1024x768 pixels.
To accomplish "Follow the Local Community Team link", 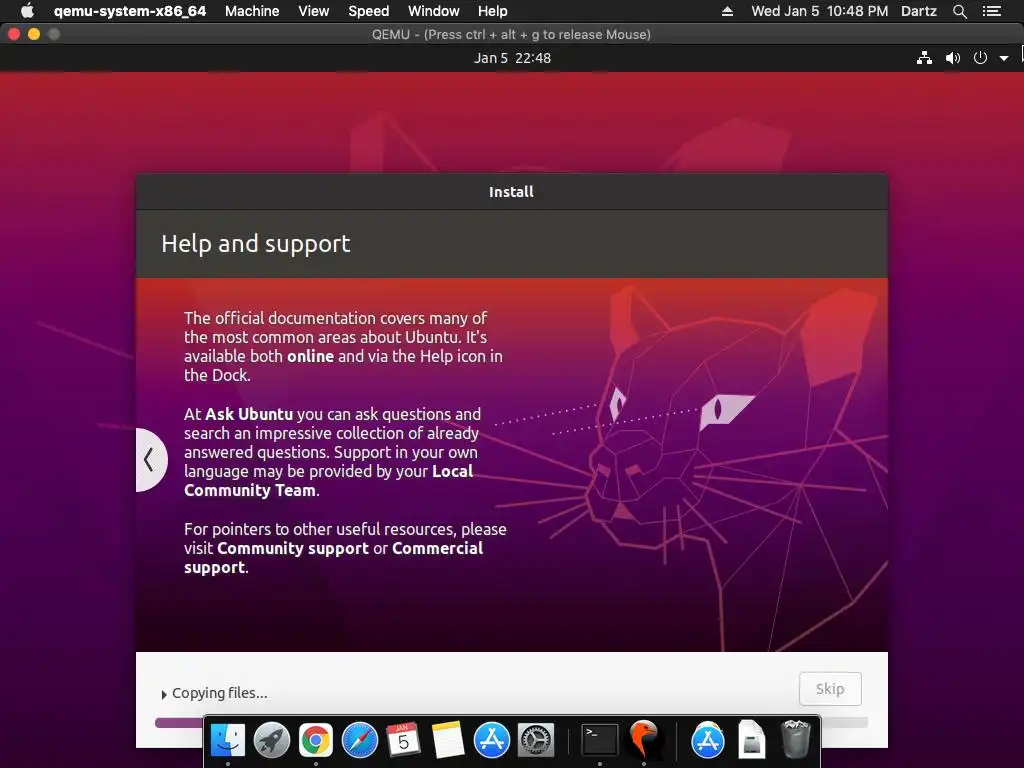I will [x=328, y=481].
